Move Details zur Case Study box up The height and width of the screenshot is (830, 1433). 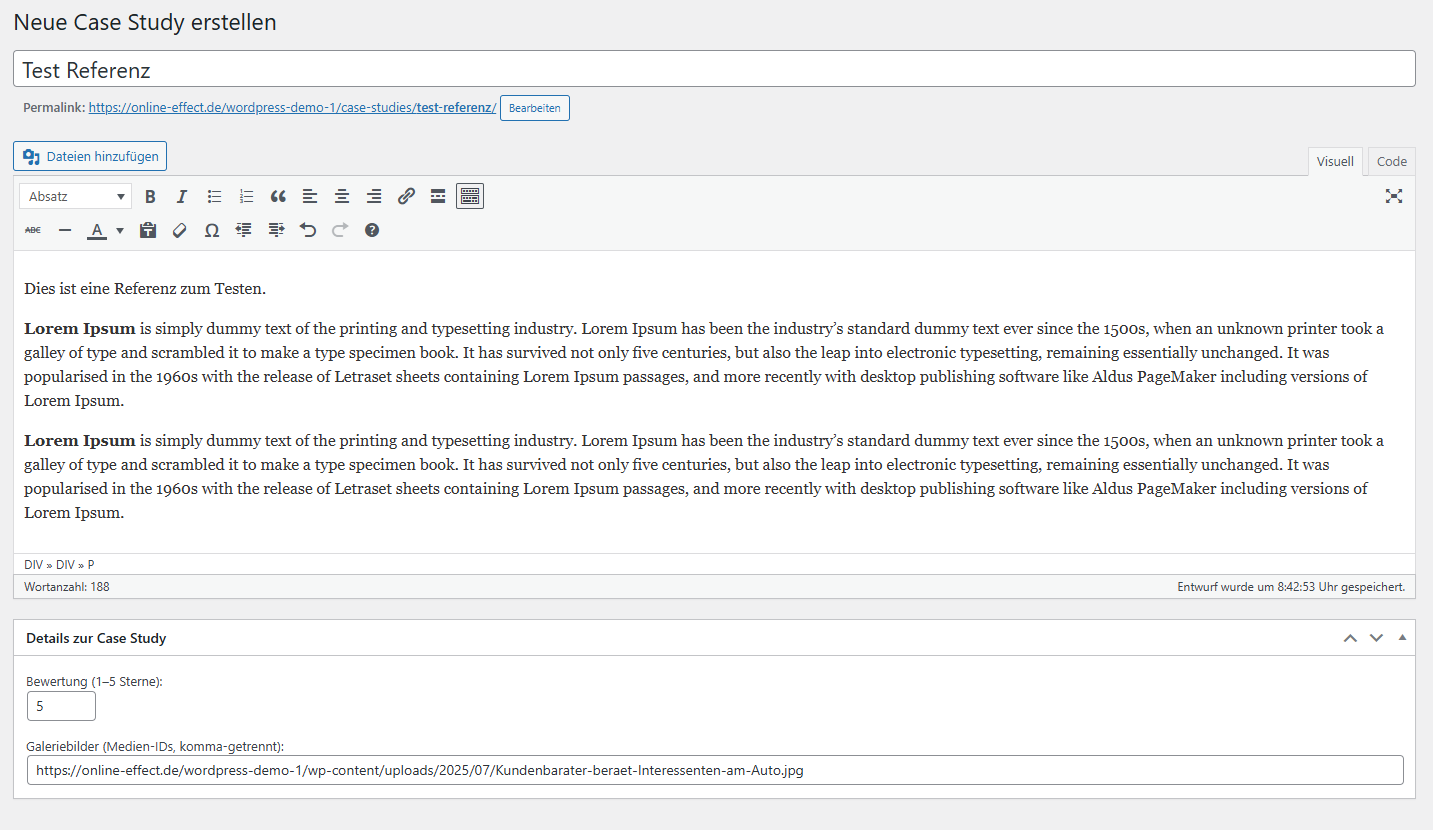coord(1350,638)
